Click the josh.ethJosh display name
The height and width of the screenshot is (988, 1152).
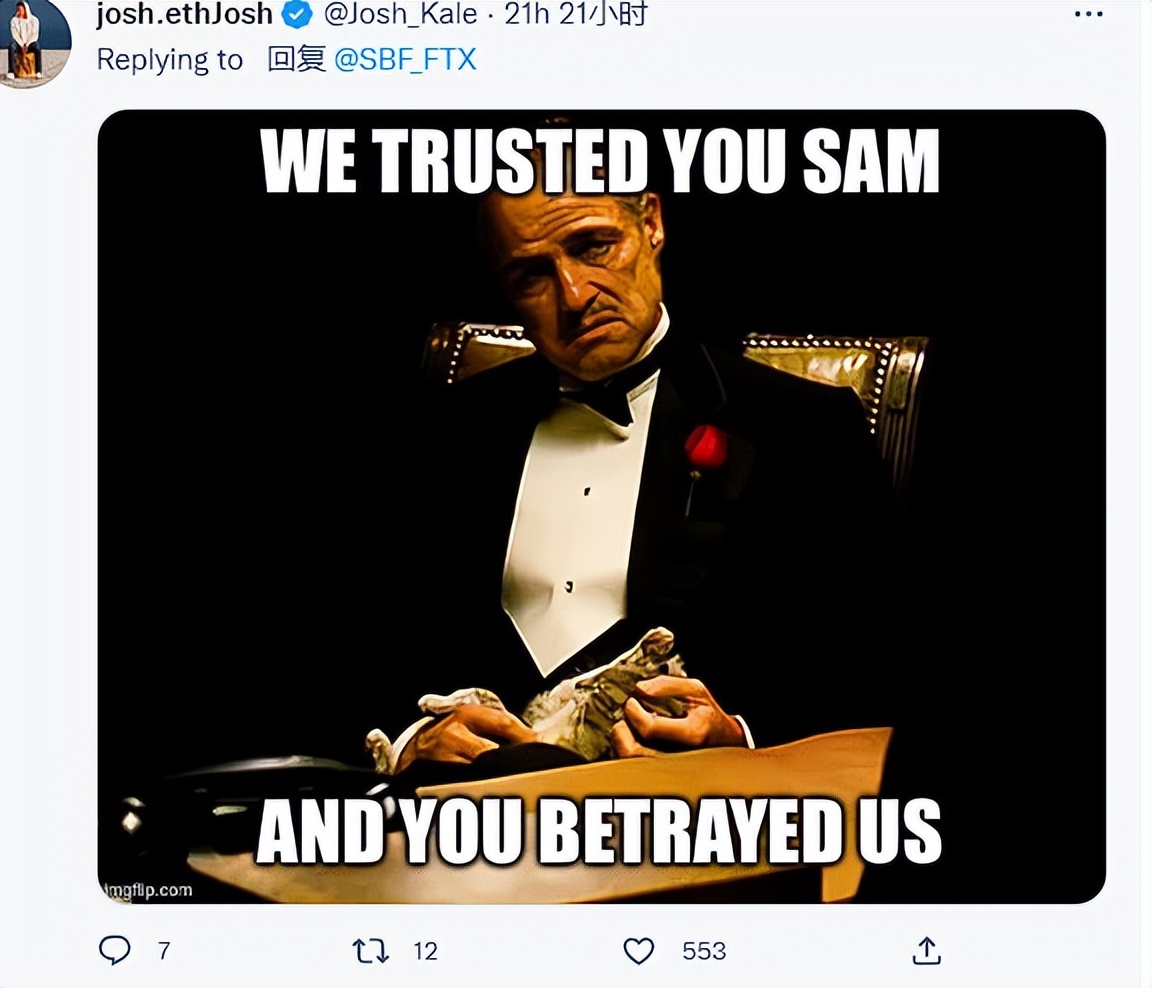click(184, 15)
